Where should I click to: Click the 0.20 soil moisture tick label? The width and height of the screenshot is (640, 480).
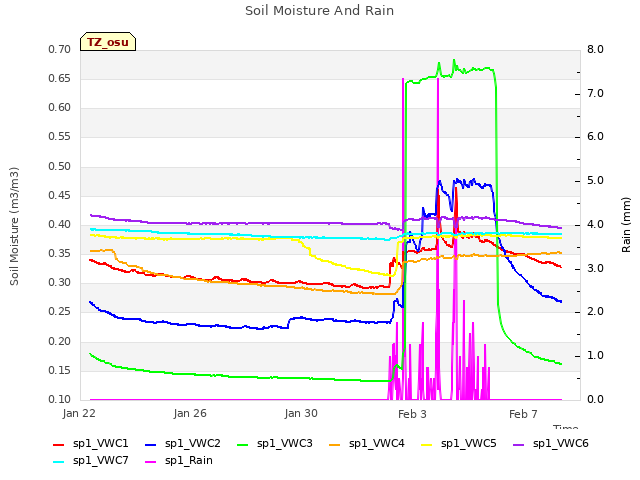pos(60,342)
